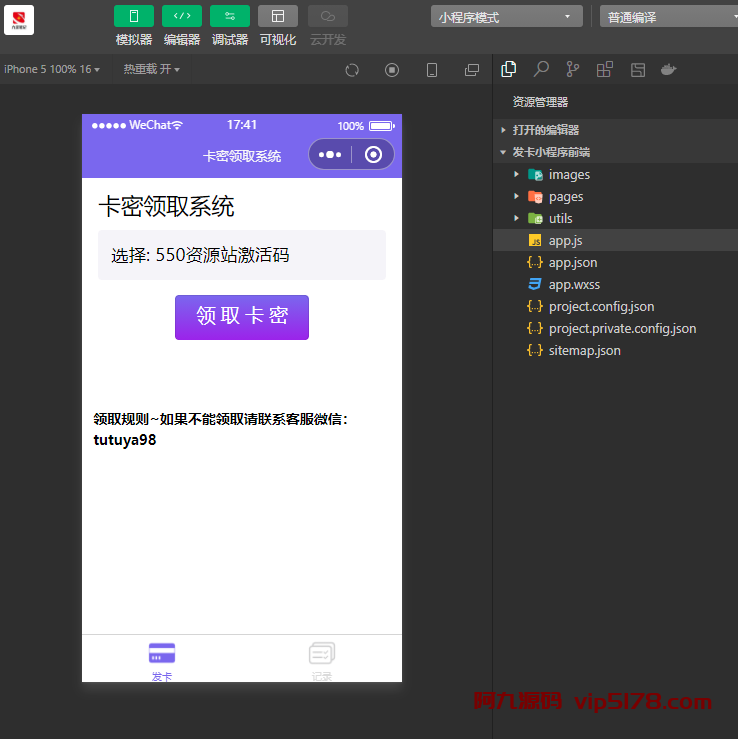
Task: Click the 领取卡密 button
Action: [242, 317]
